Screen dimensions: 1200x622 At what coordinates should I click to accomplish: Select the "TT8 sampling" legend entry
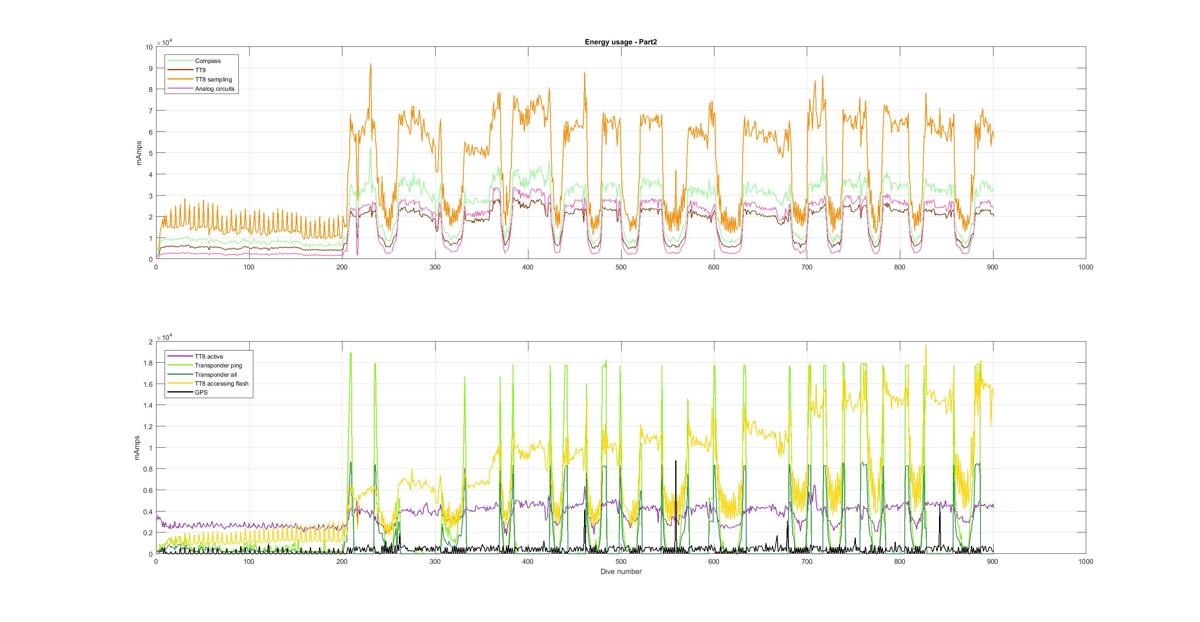click(x=214, y=79)
